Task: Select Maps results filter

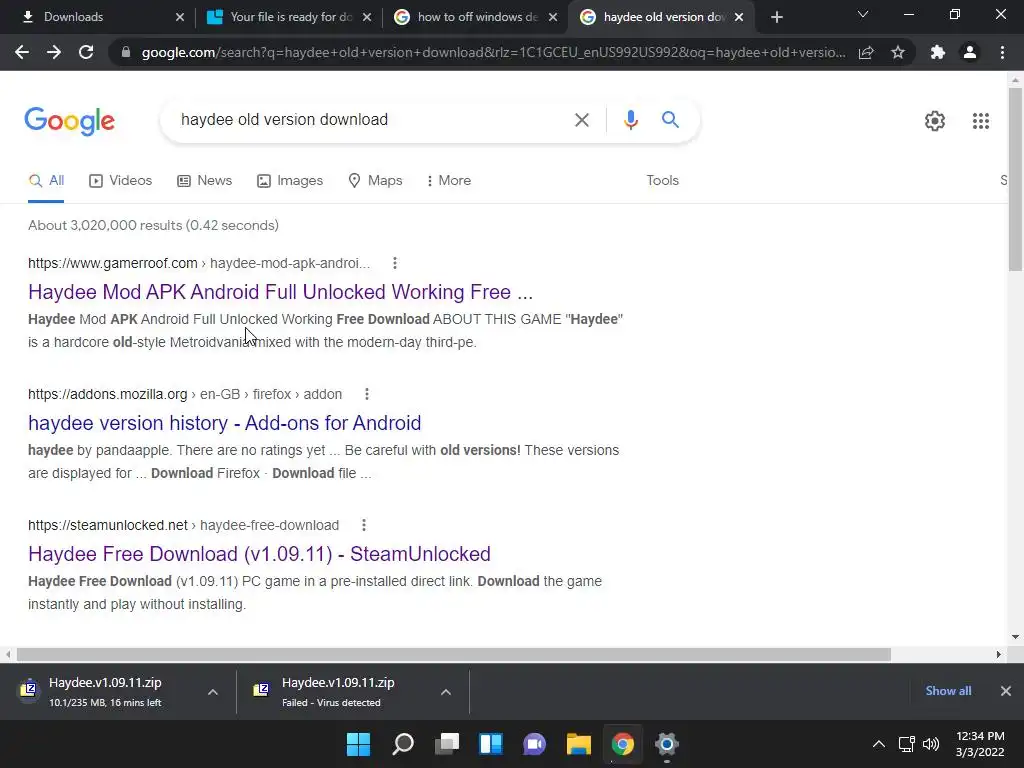Action: (x=375, y=181)
